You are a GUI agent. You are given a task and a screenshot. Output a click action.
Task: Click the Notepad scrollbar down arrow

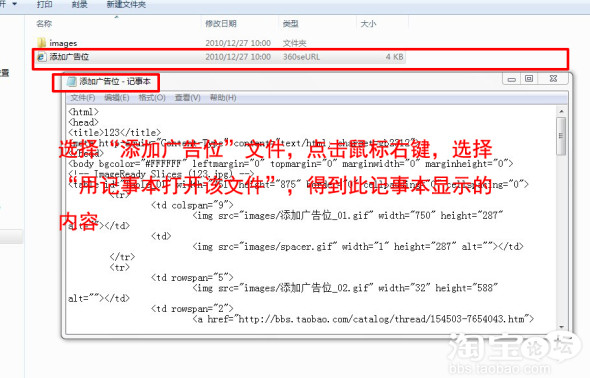coord(561,327)
